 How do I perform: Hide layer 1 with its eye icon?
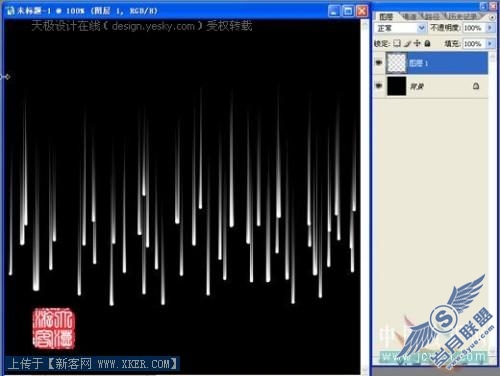[379, 63]
